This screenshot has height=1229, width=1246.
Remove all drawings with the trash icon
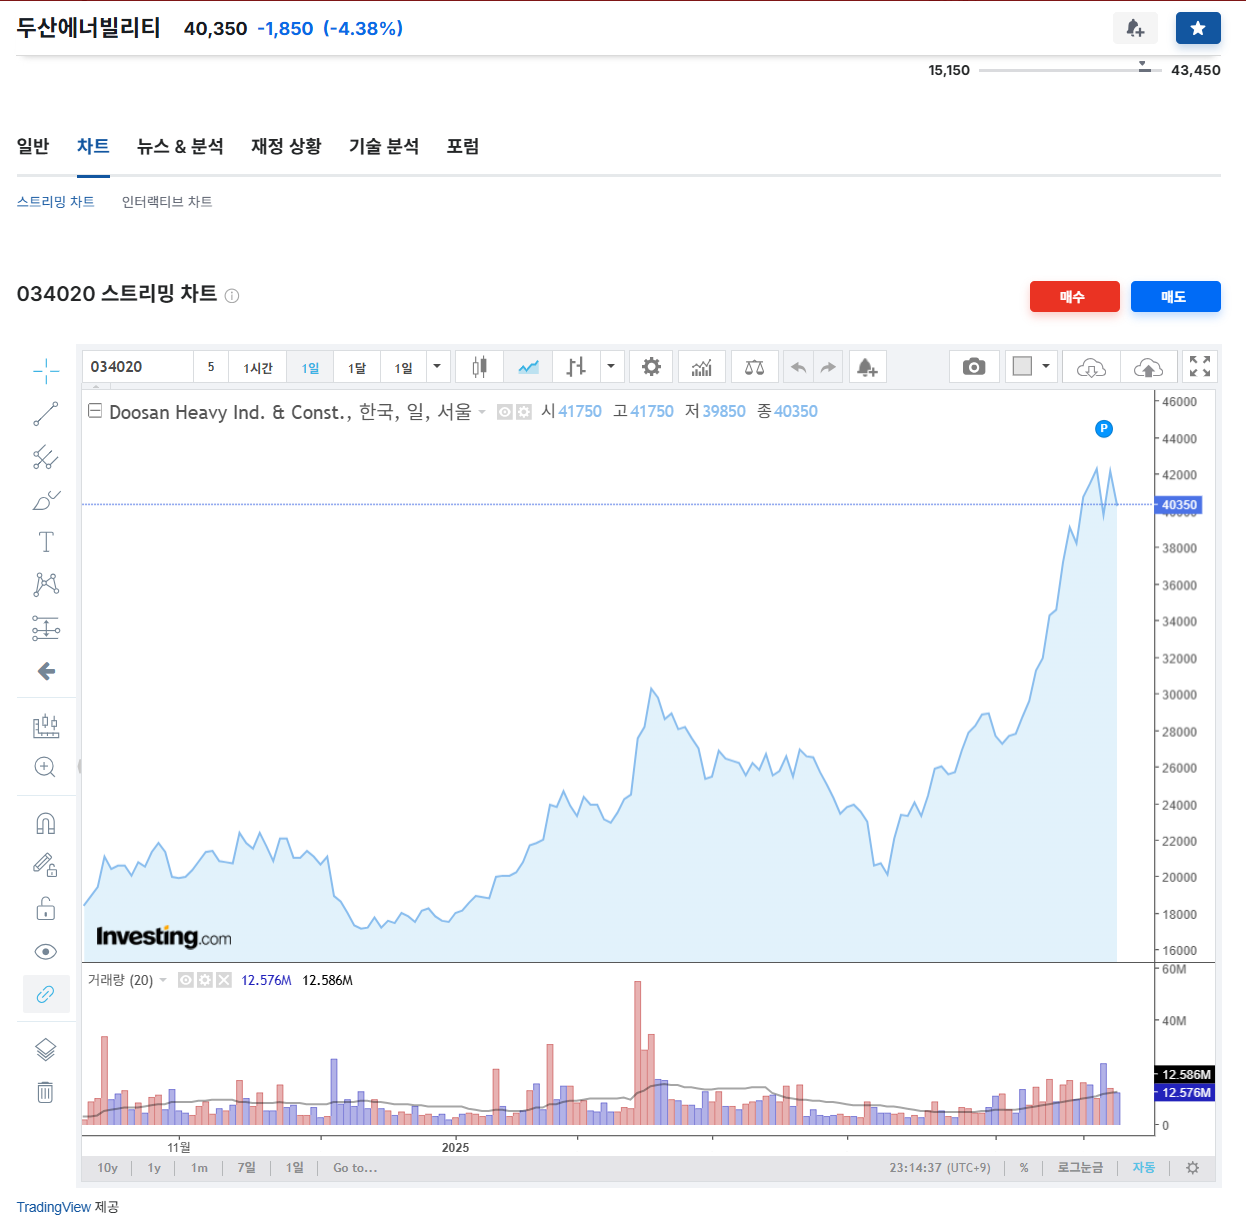point(45,1092)
